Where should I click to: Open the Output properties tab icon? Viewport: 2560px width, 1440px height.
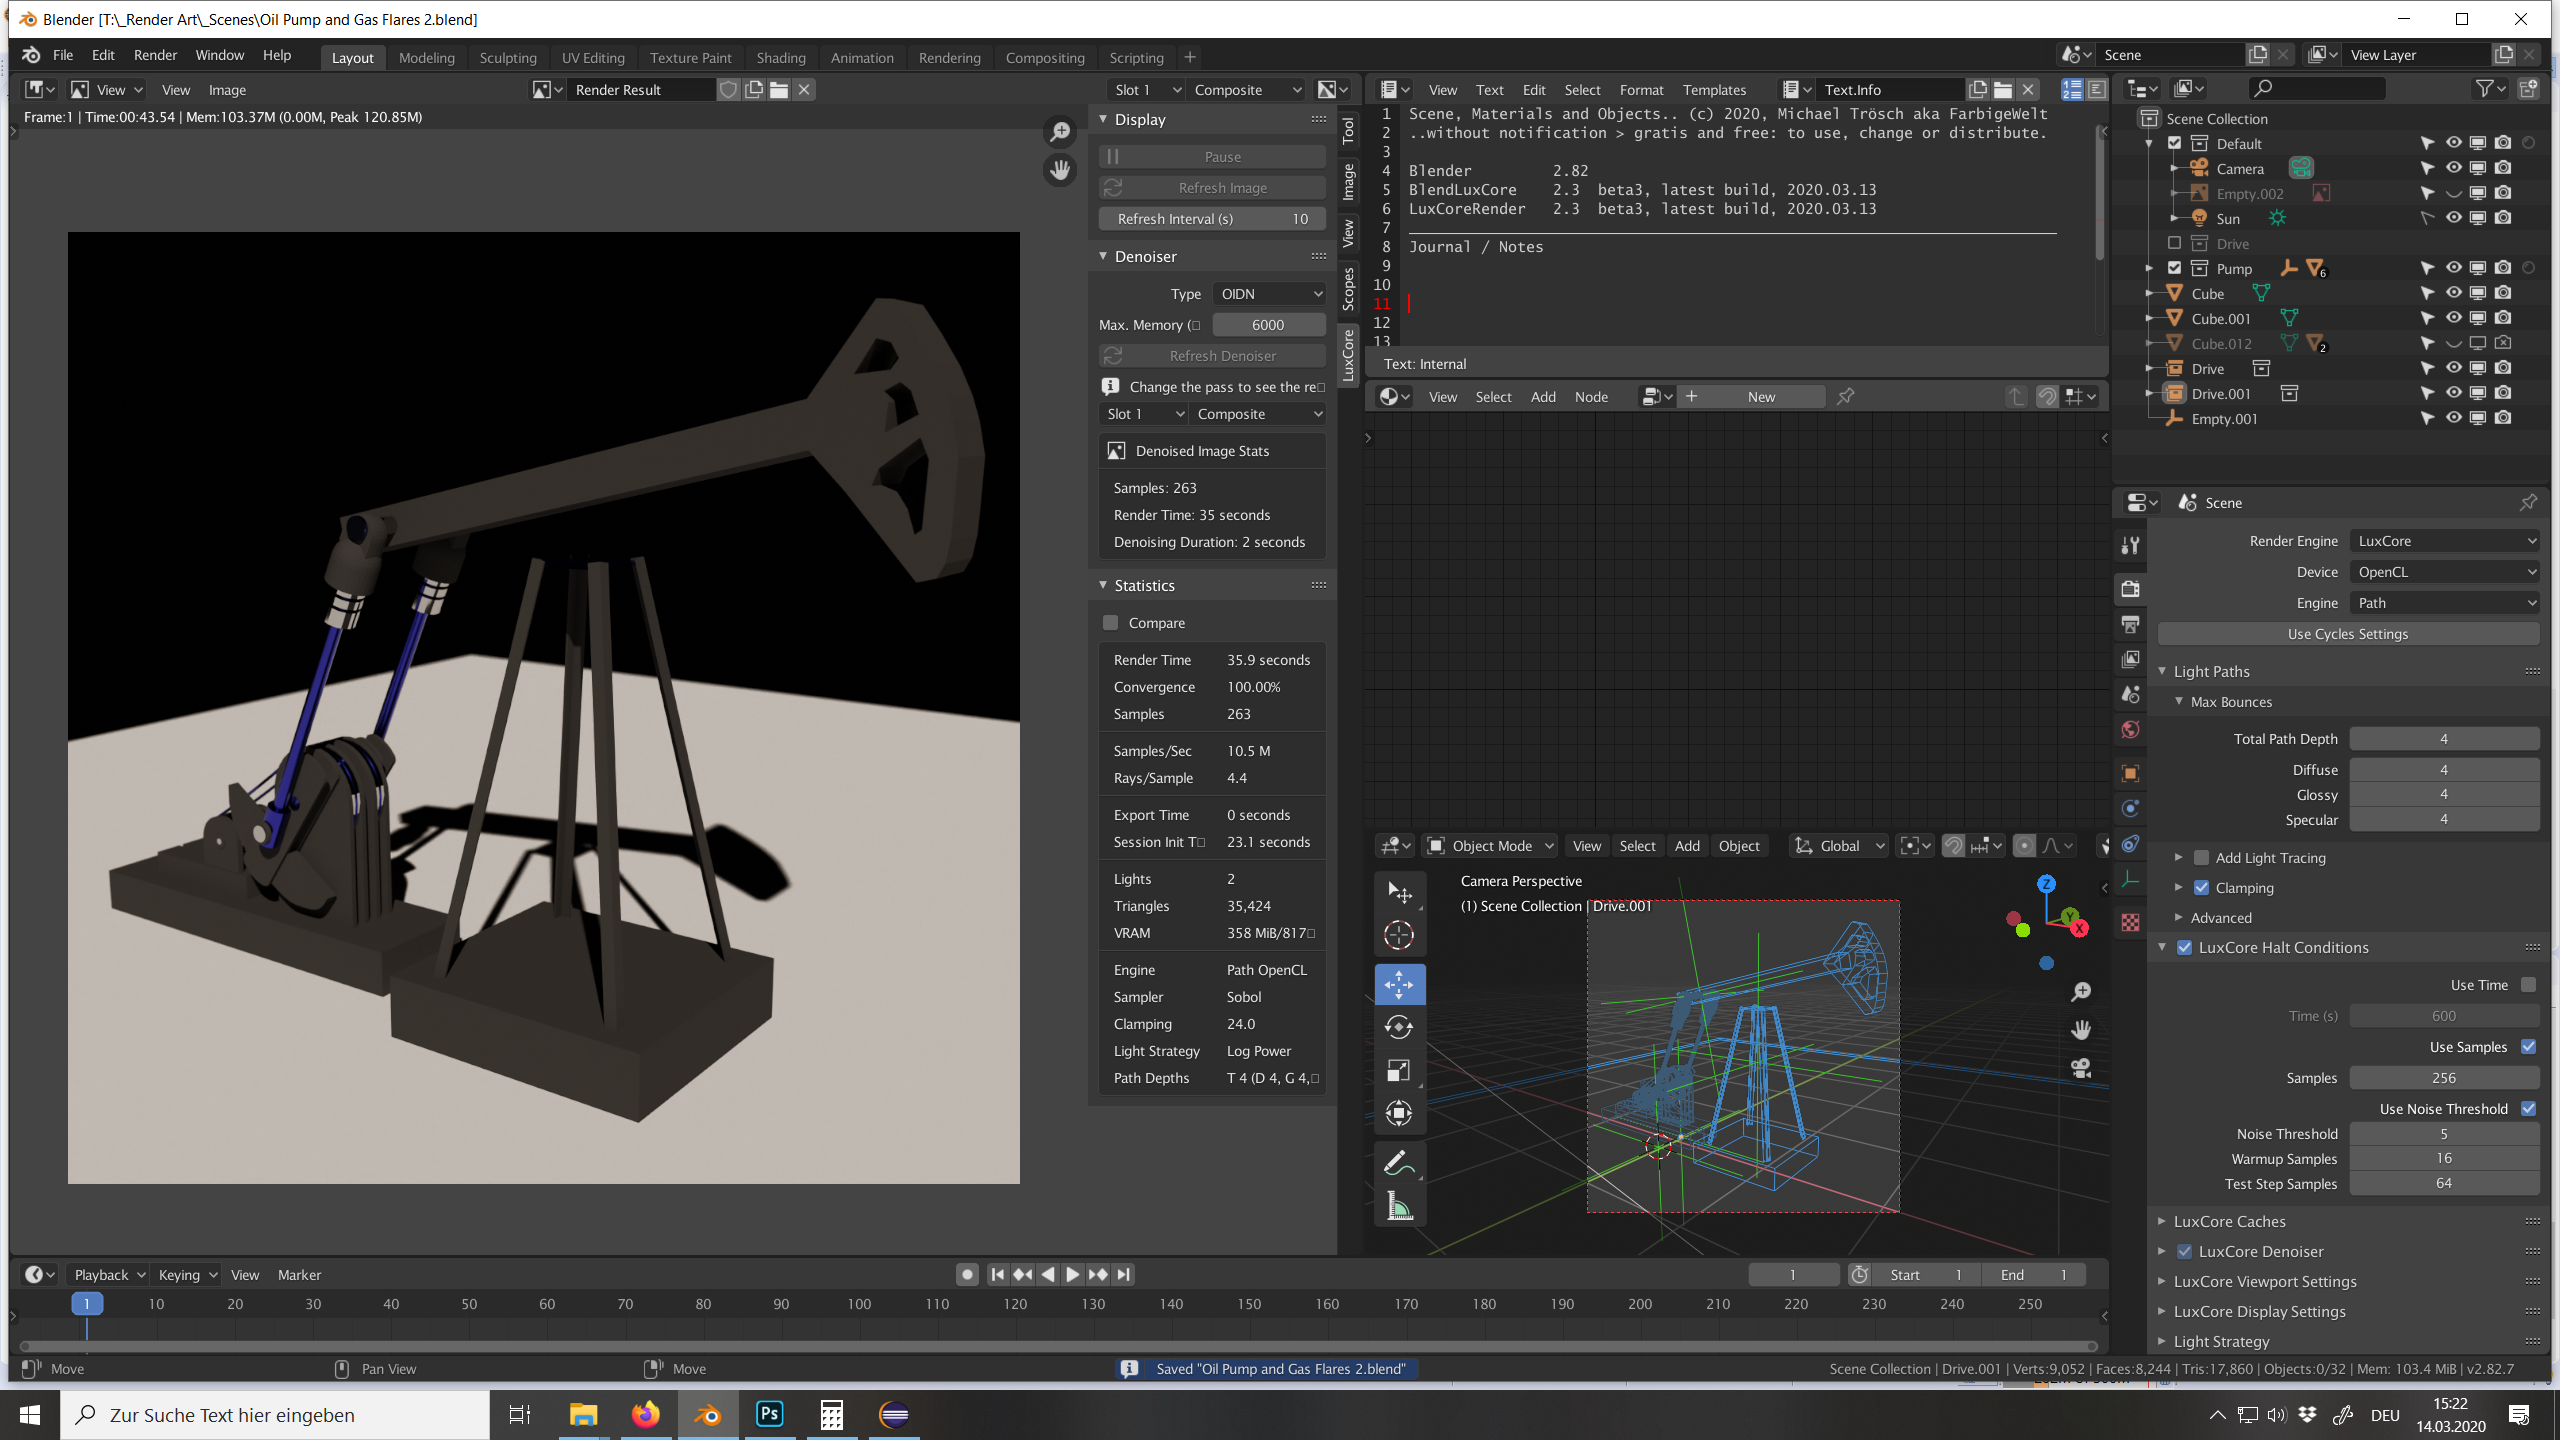click(2130, 624)
